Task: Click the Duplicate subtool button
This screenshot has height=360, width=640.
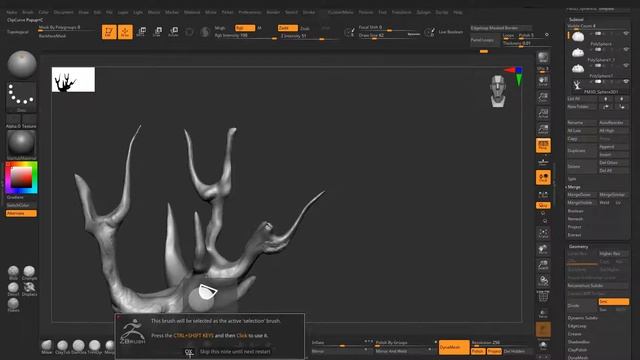Action: tap(582, 151)
